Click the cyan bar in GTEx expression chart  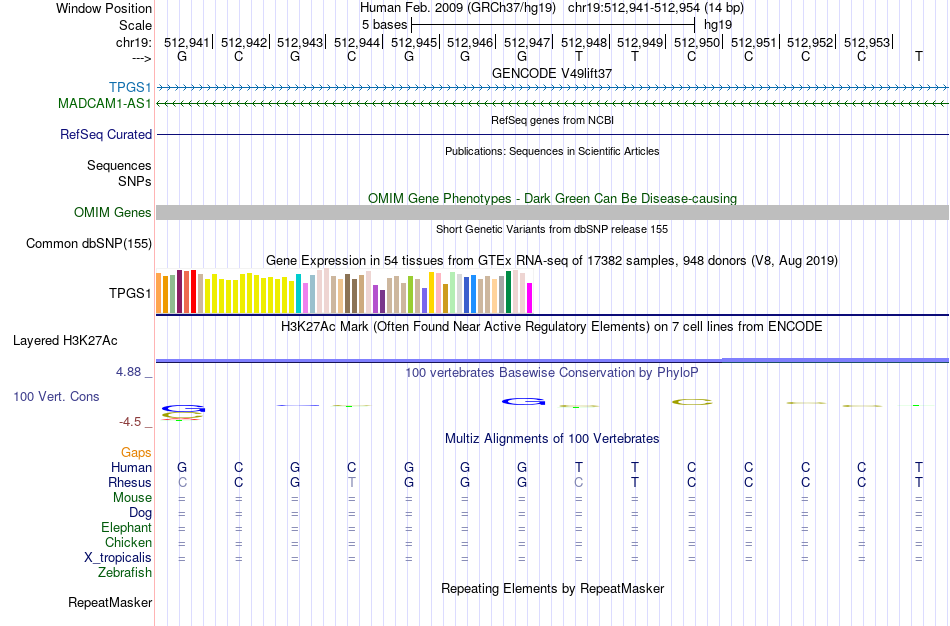[298, 293]
